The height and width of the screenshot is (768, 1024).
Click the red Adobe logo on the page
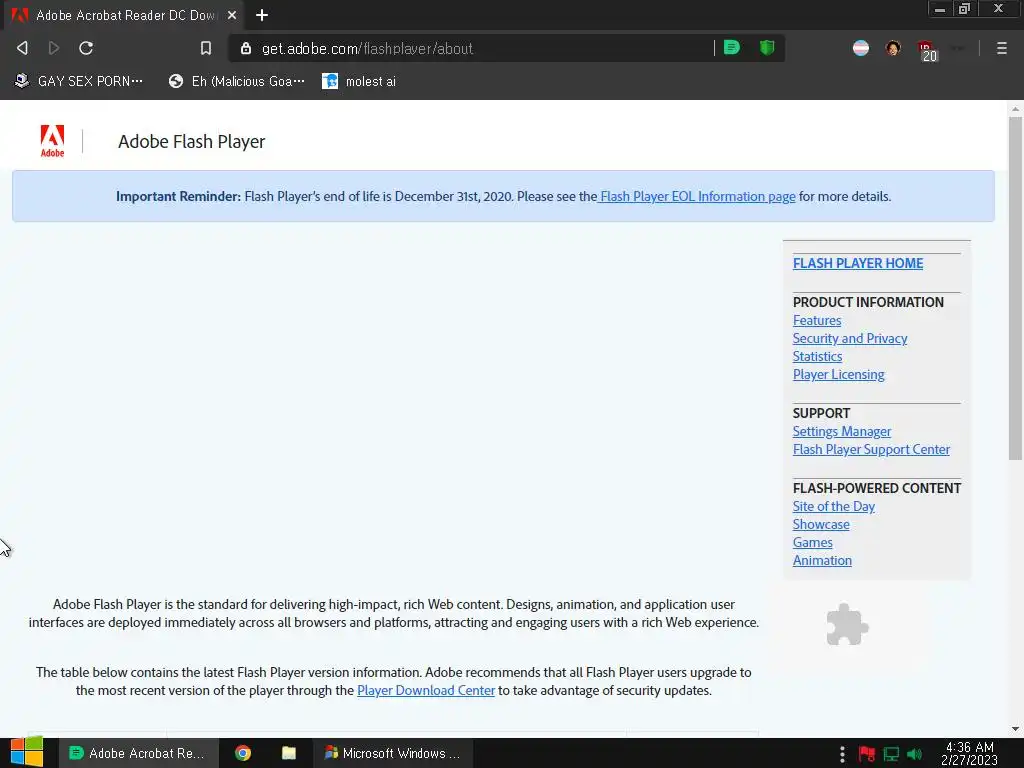[52, 141]
